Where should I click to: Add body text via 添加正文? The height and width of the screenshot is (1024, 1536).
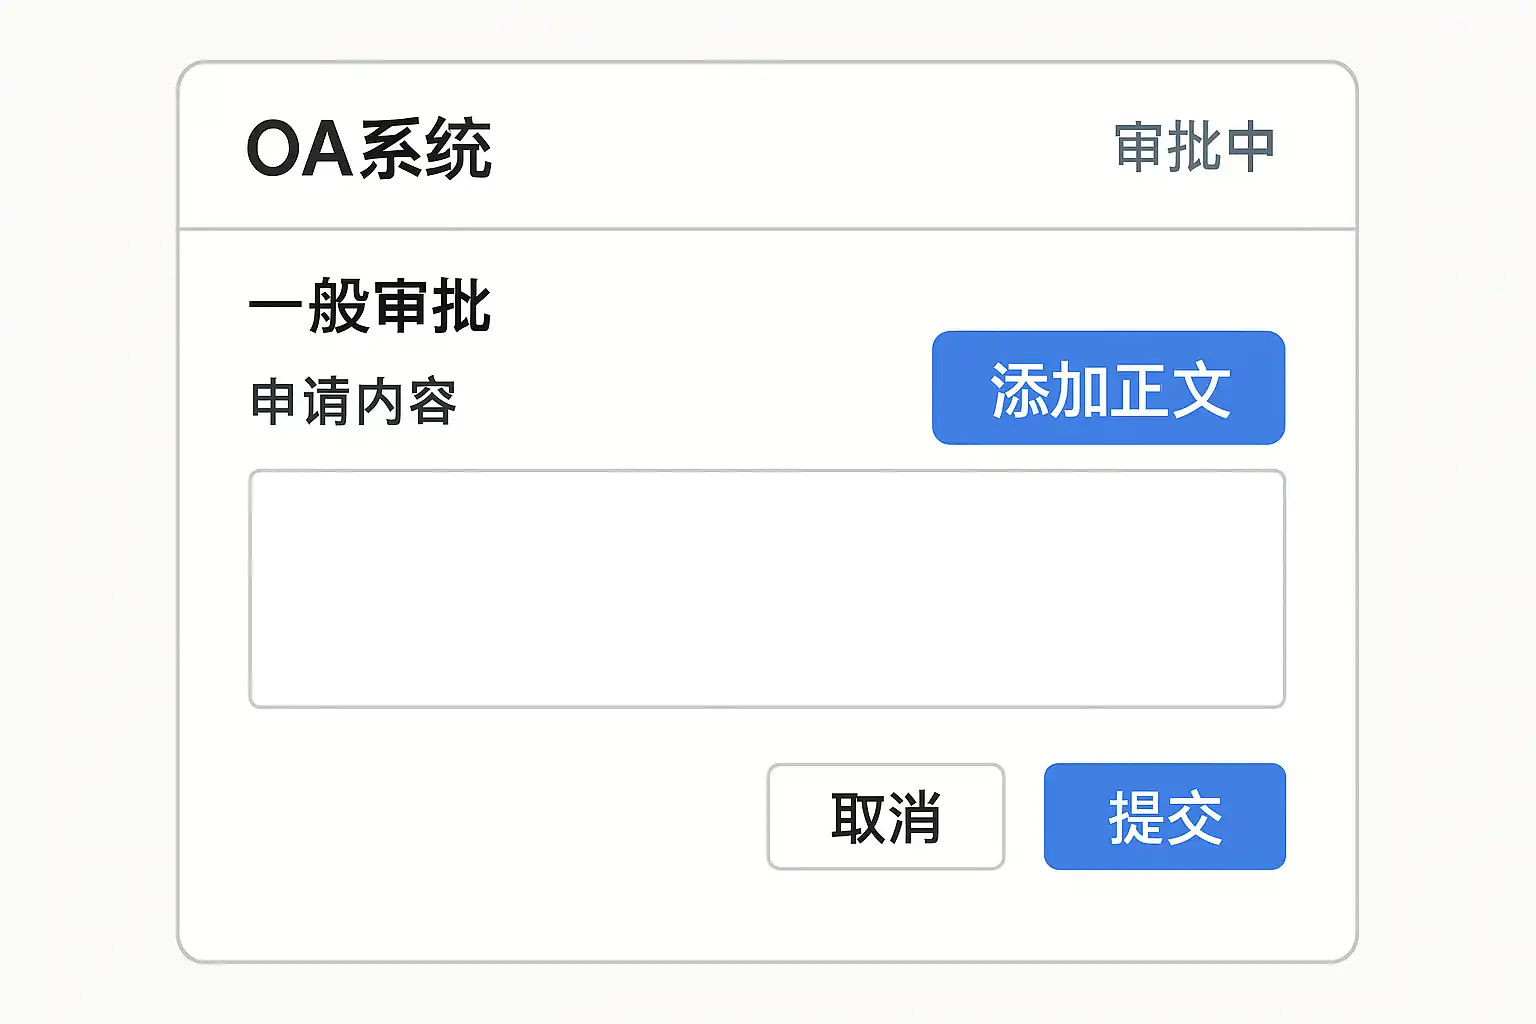[1108, 388]
